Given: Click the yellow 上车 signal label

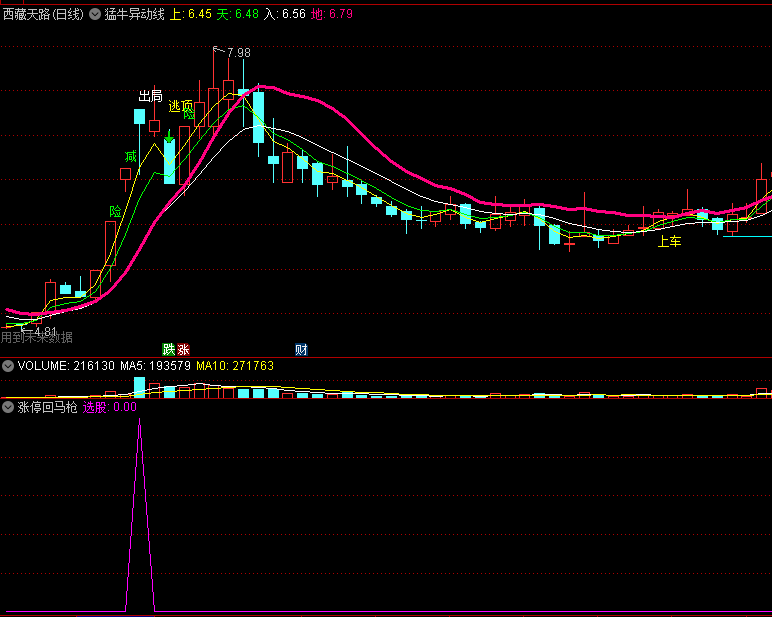Looking at the screenshot, I should [670, 241].
